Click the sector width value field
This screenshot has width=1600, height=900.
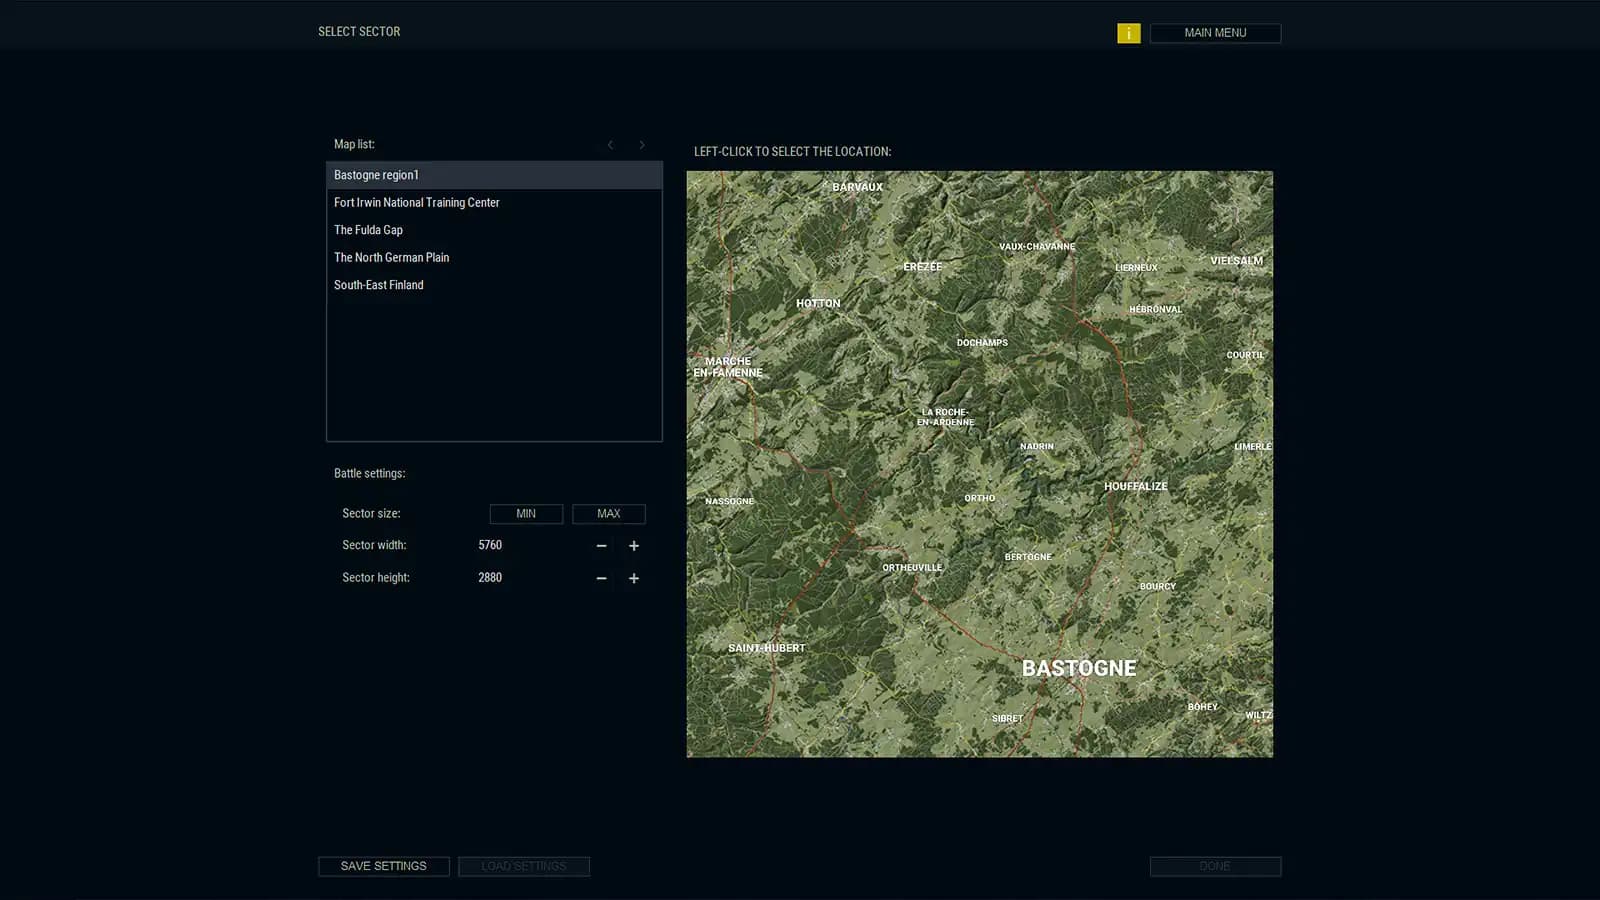tap(490, 545)
